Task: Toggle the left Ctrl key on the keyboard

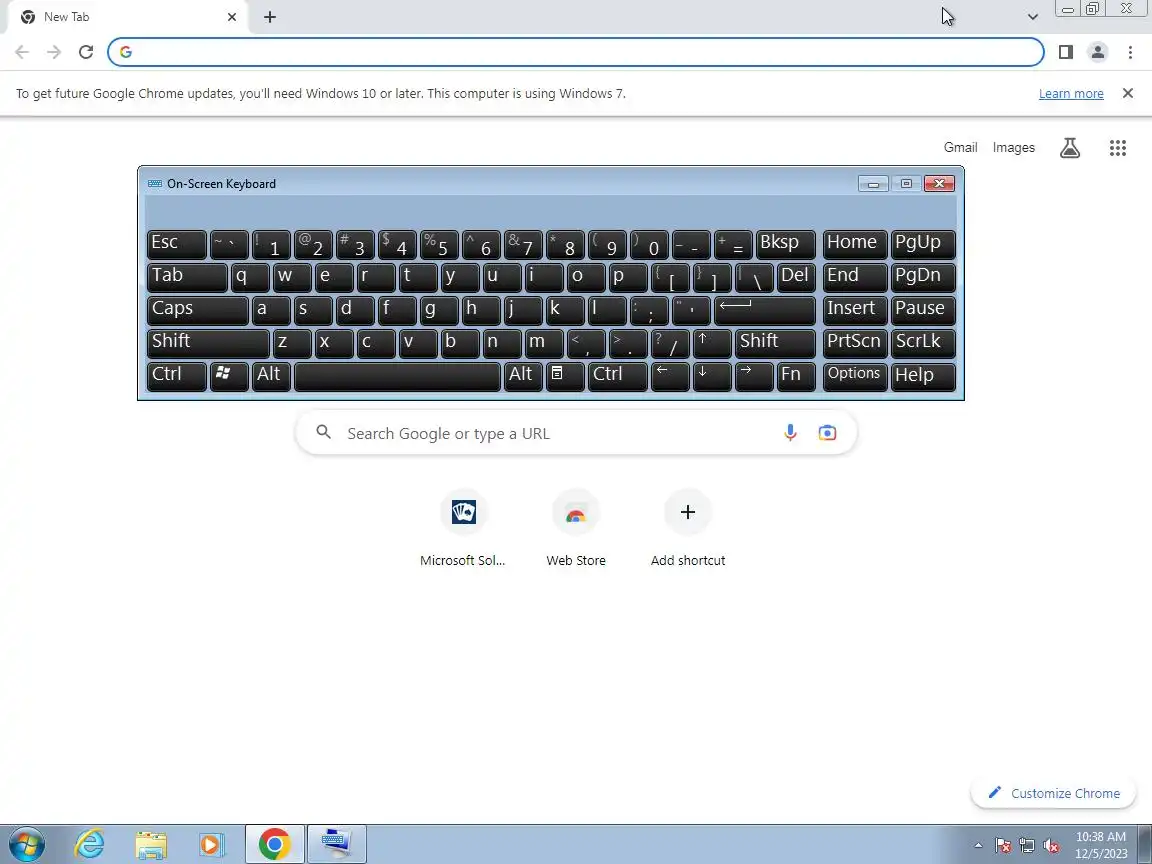Action: (176, 376)
